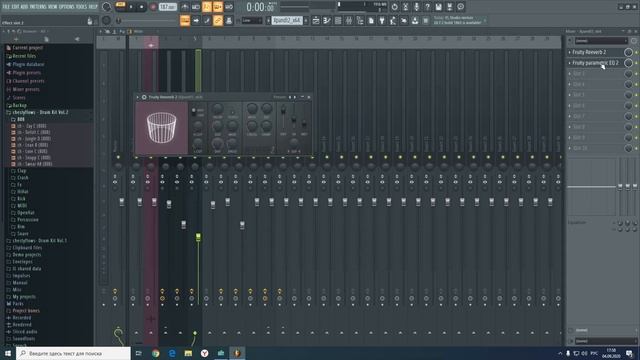Expand Mixer presets folder

coord(26,89)
